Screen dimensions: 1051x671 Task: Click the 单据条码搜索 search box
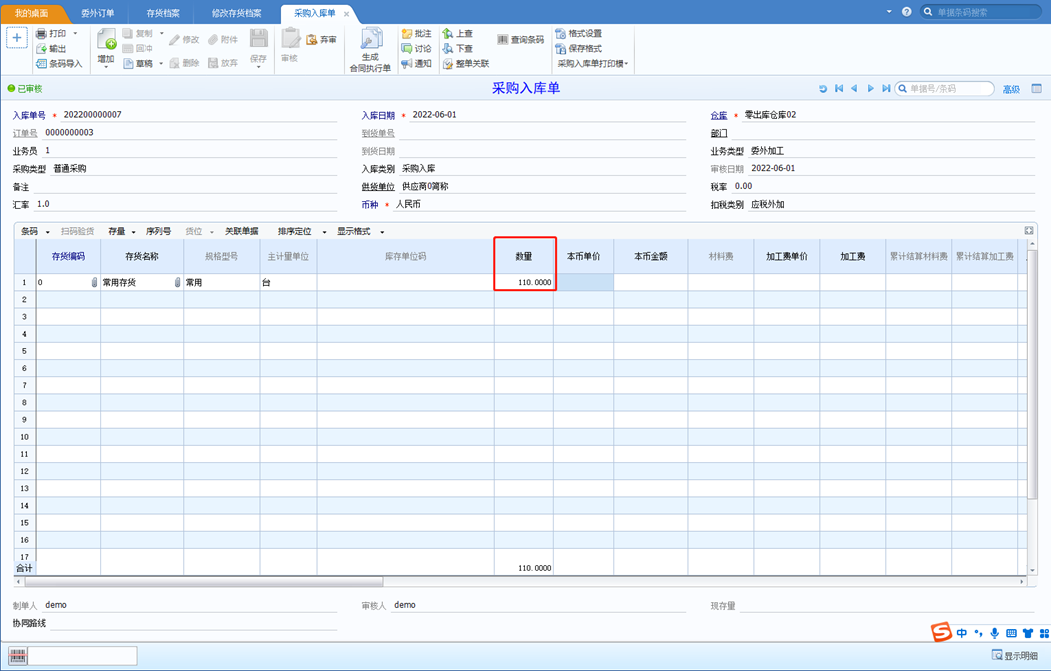[980, 12]
